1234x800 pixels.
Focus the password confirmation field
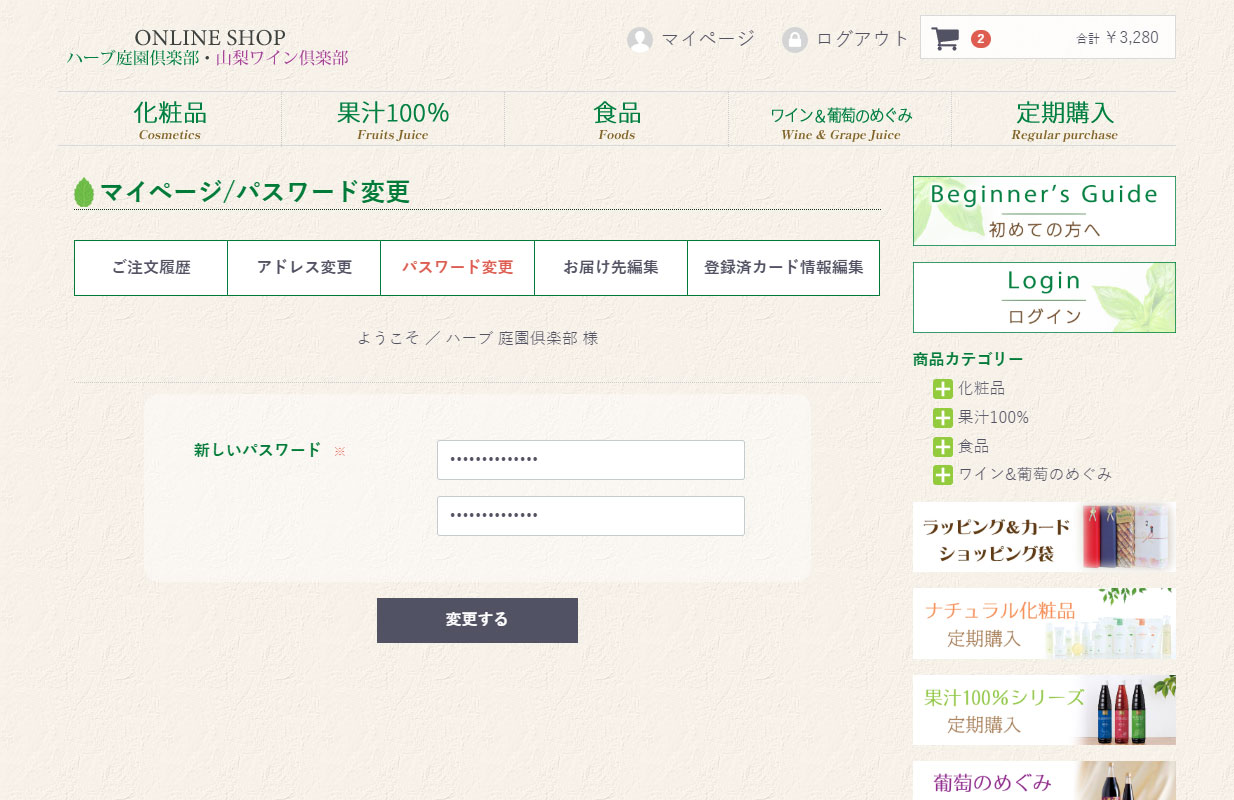tap(590, 516)
